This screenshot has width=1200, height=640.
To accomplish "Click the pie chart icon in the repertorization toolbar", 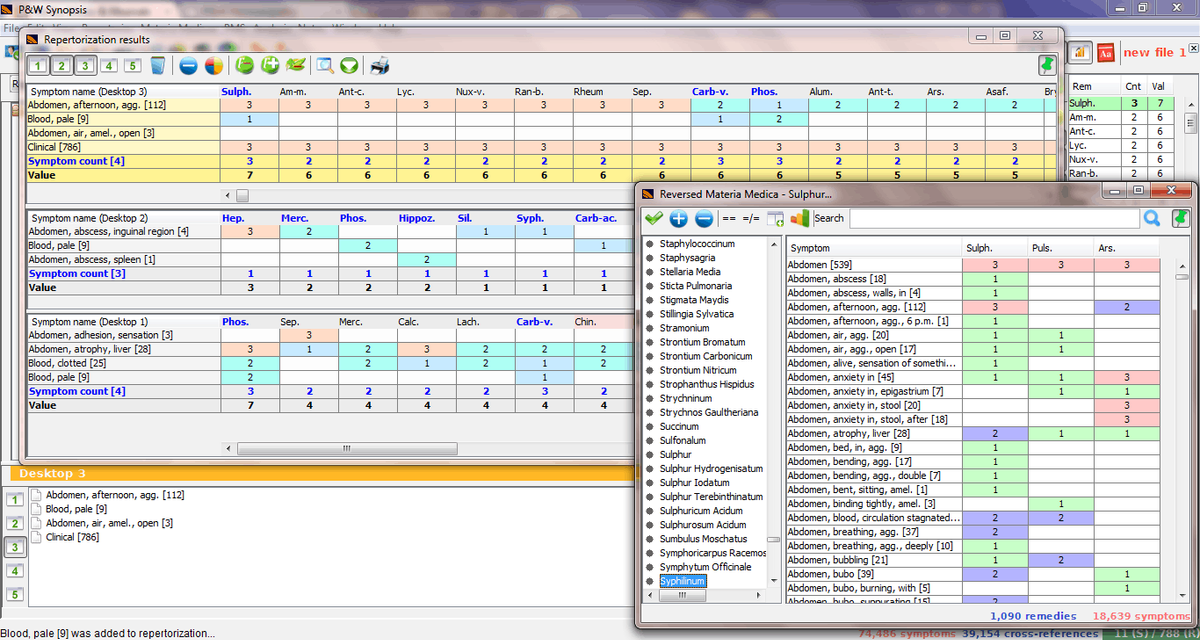I will pos(215,64).
